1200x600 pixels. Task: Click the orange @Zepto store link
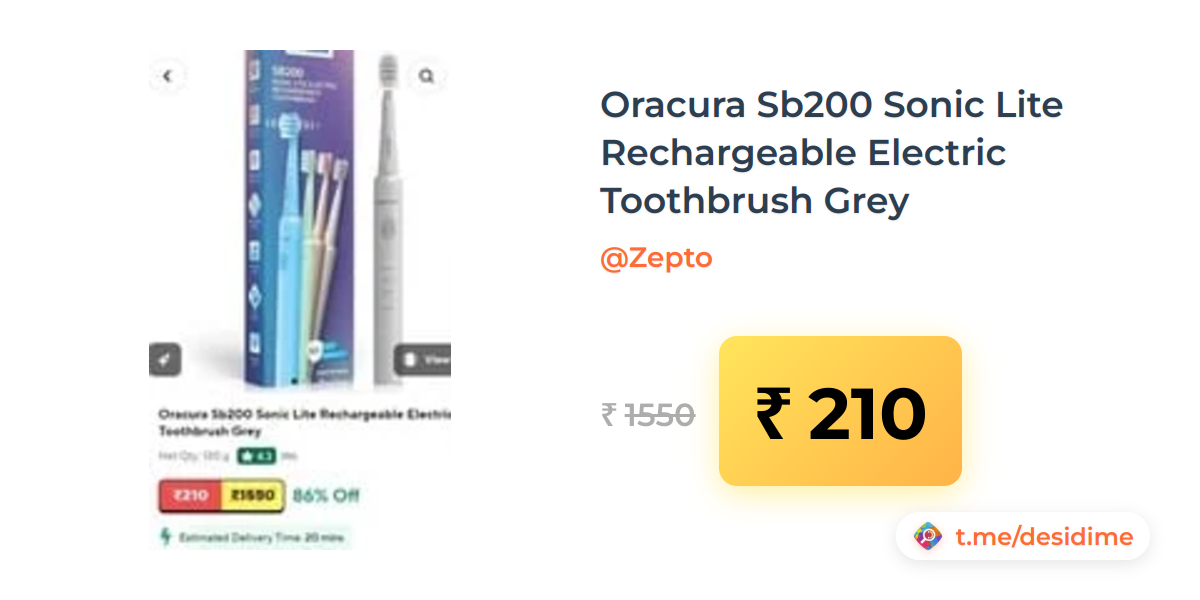pos(656,258)
